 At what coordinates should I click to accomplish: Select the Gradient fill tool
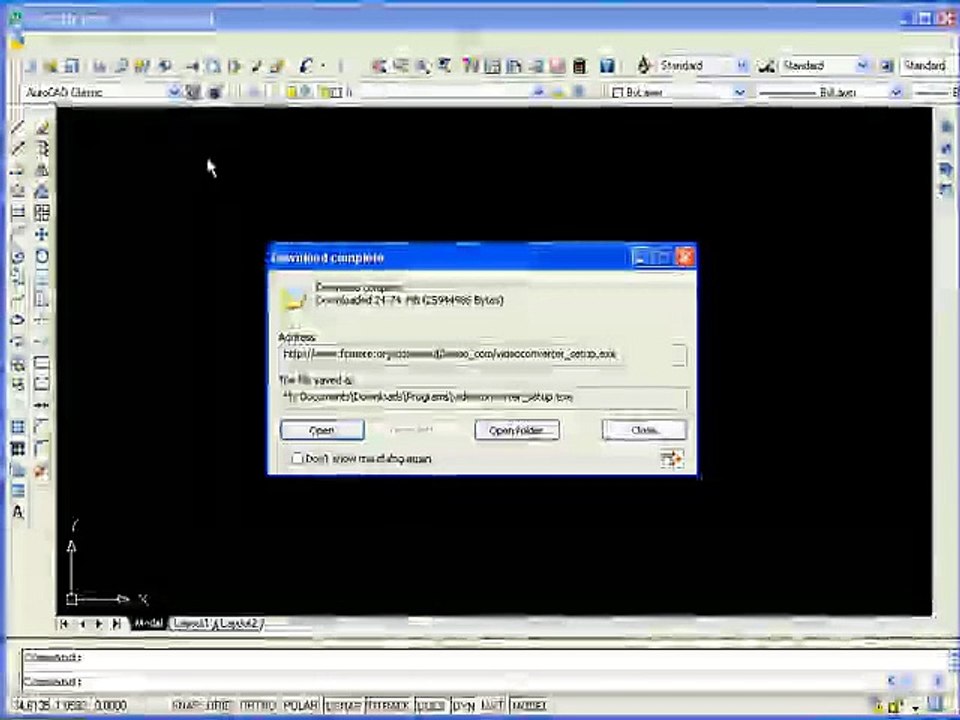[x=18, y=449]
